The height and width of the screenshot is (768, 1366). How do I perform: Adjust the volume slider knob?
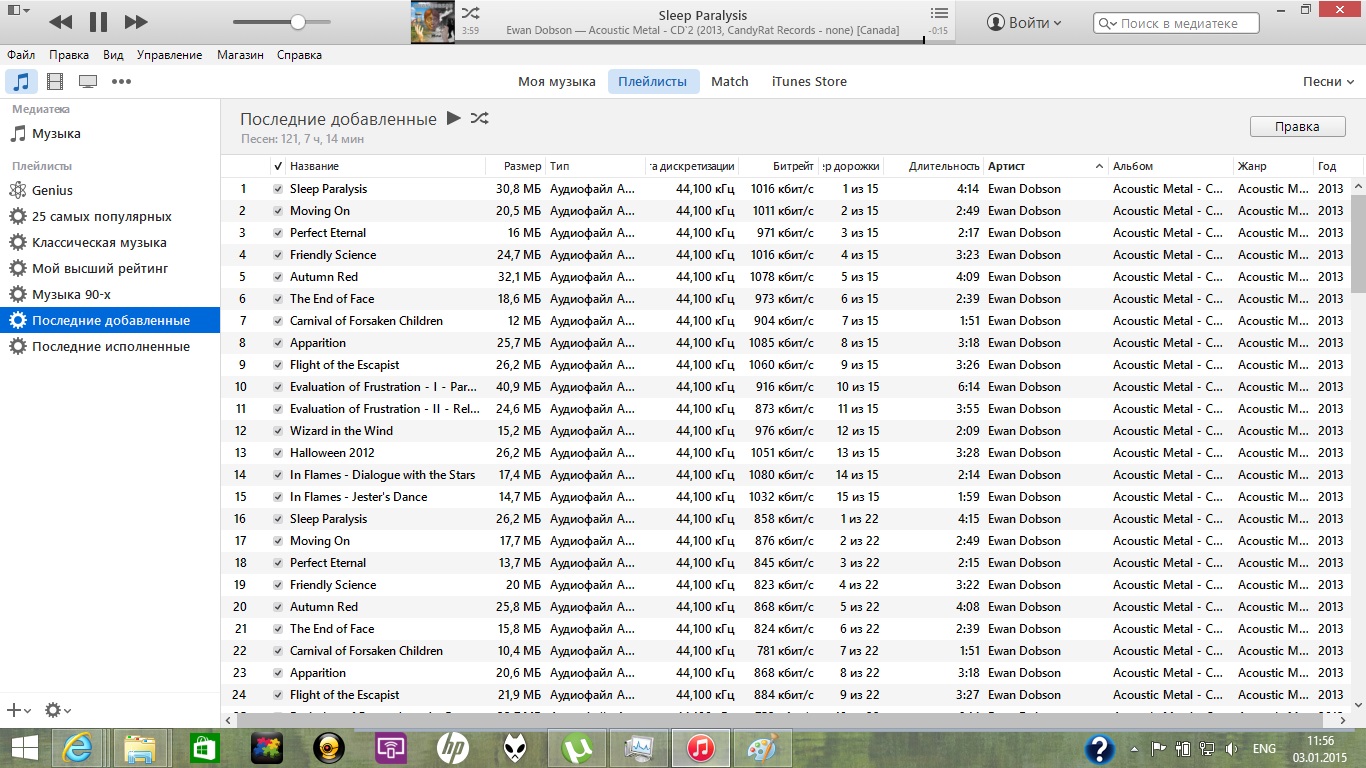(298, 22)
